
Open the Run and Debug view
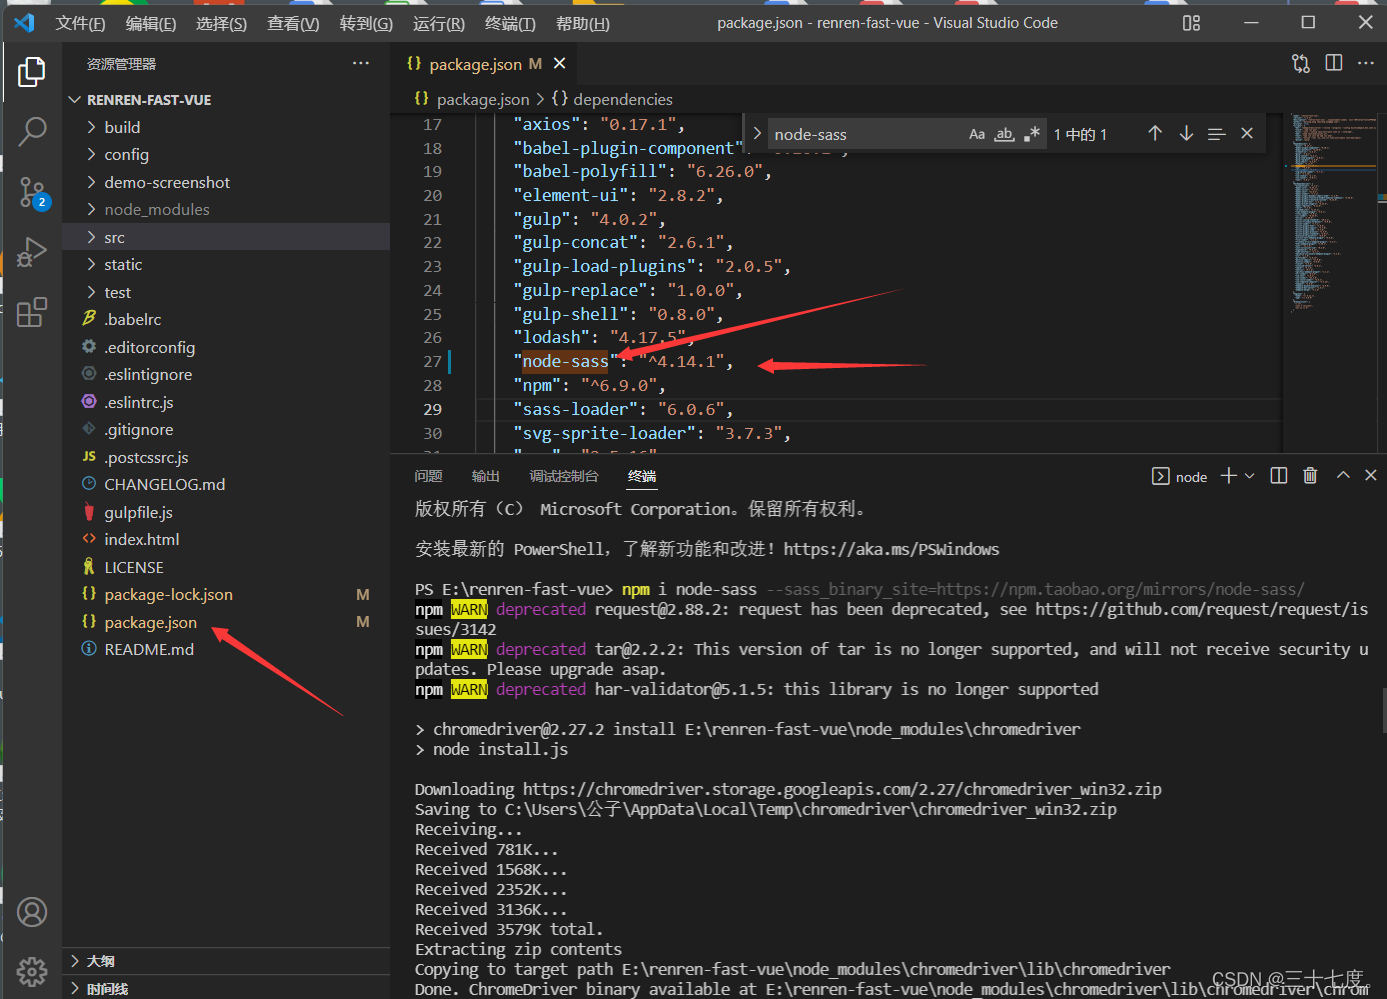click(32, 252)
